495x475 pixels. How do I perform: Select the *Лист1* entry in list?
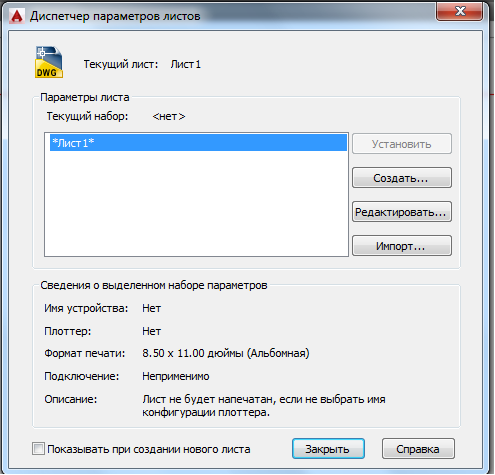pos(198,143)
